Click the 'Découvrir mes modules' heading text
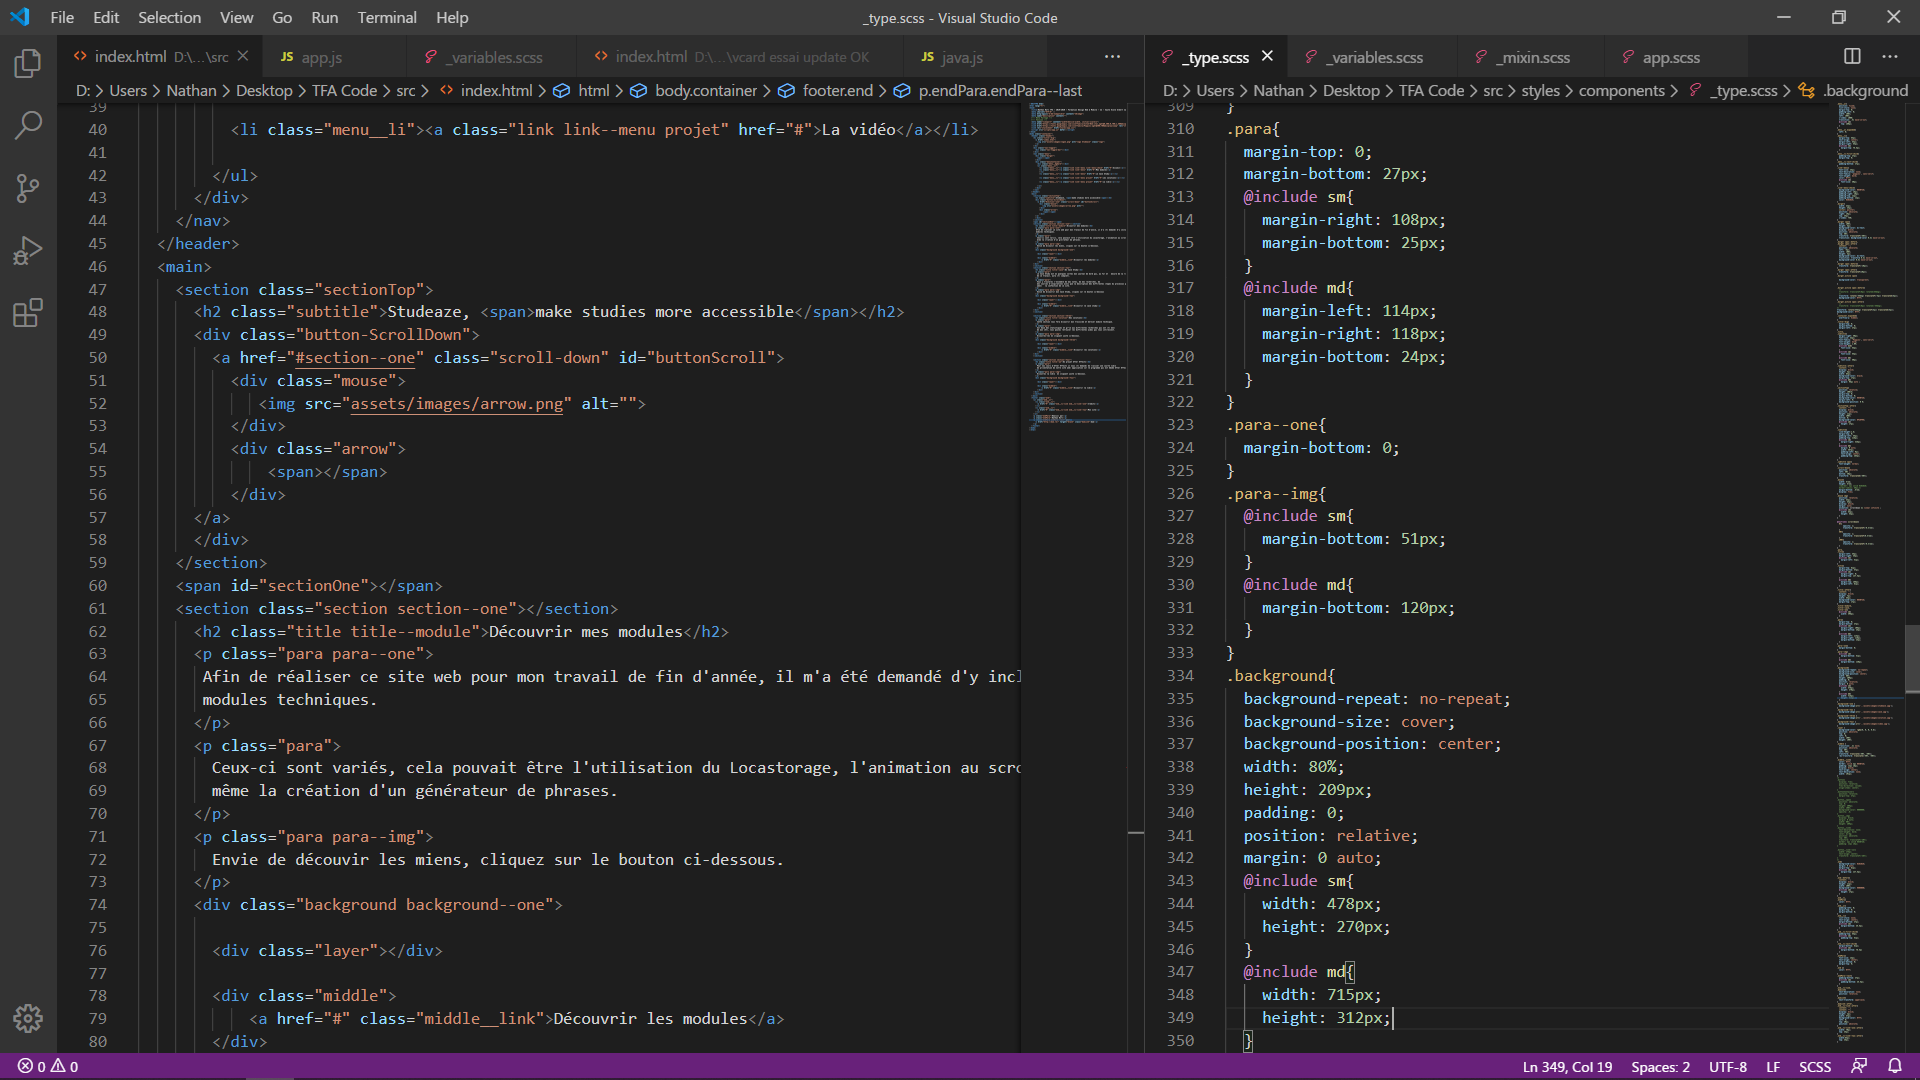The image size is (1920, 1080). (585, 631)
